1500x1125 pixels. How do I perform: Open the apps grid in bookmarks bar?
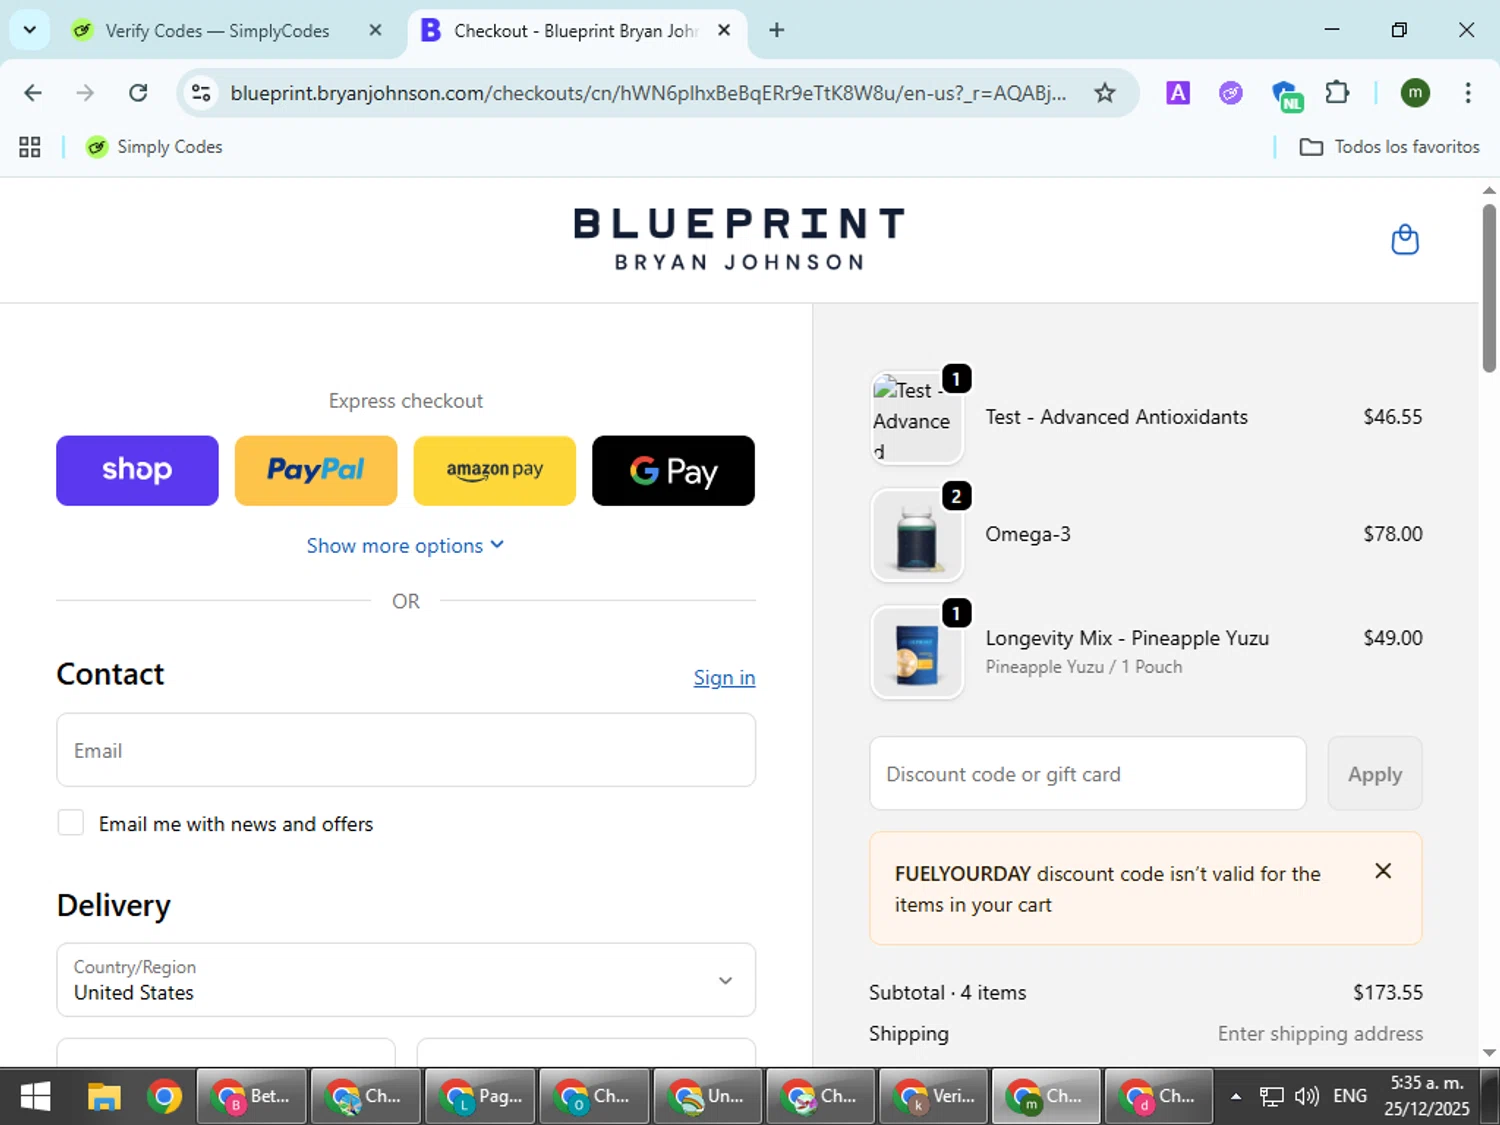30,147
